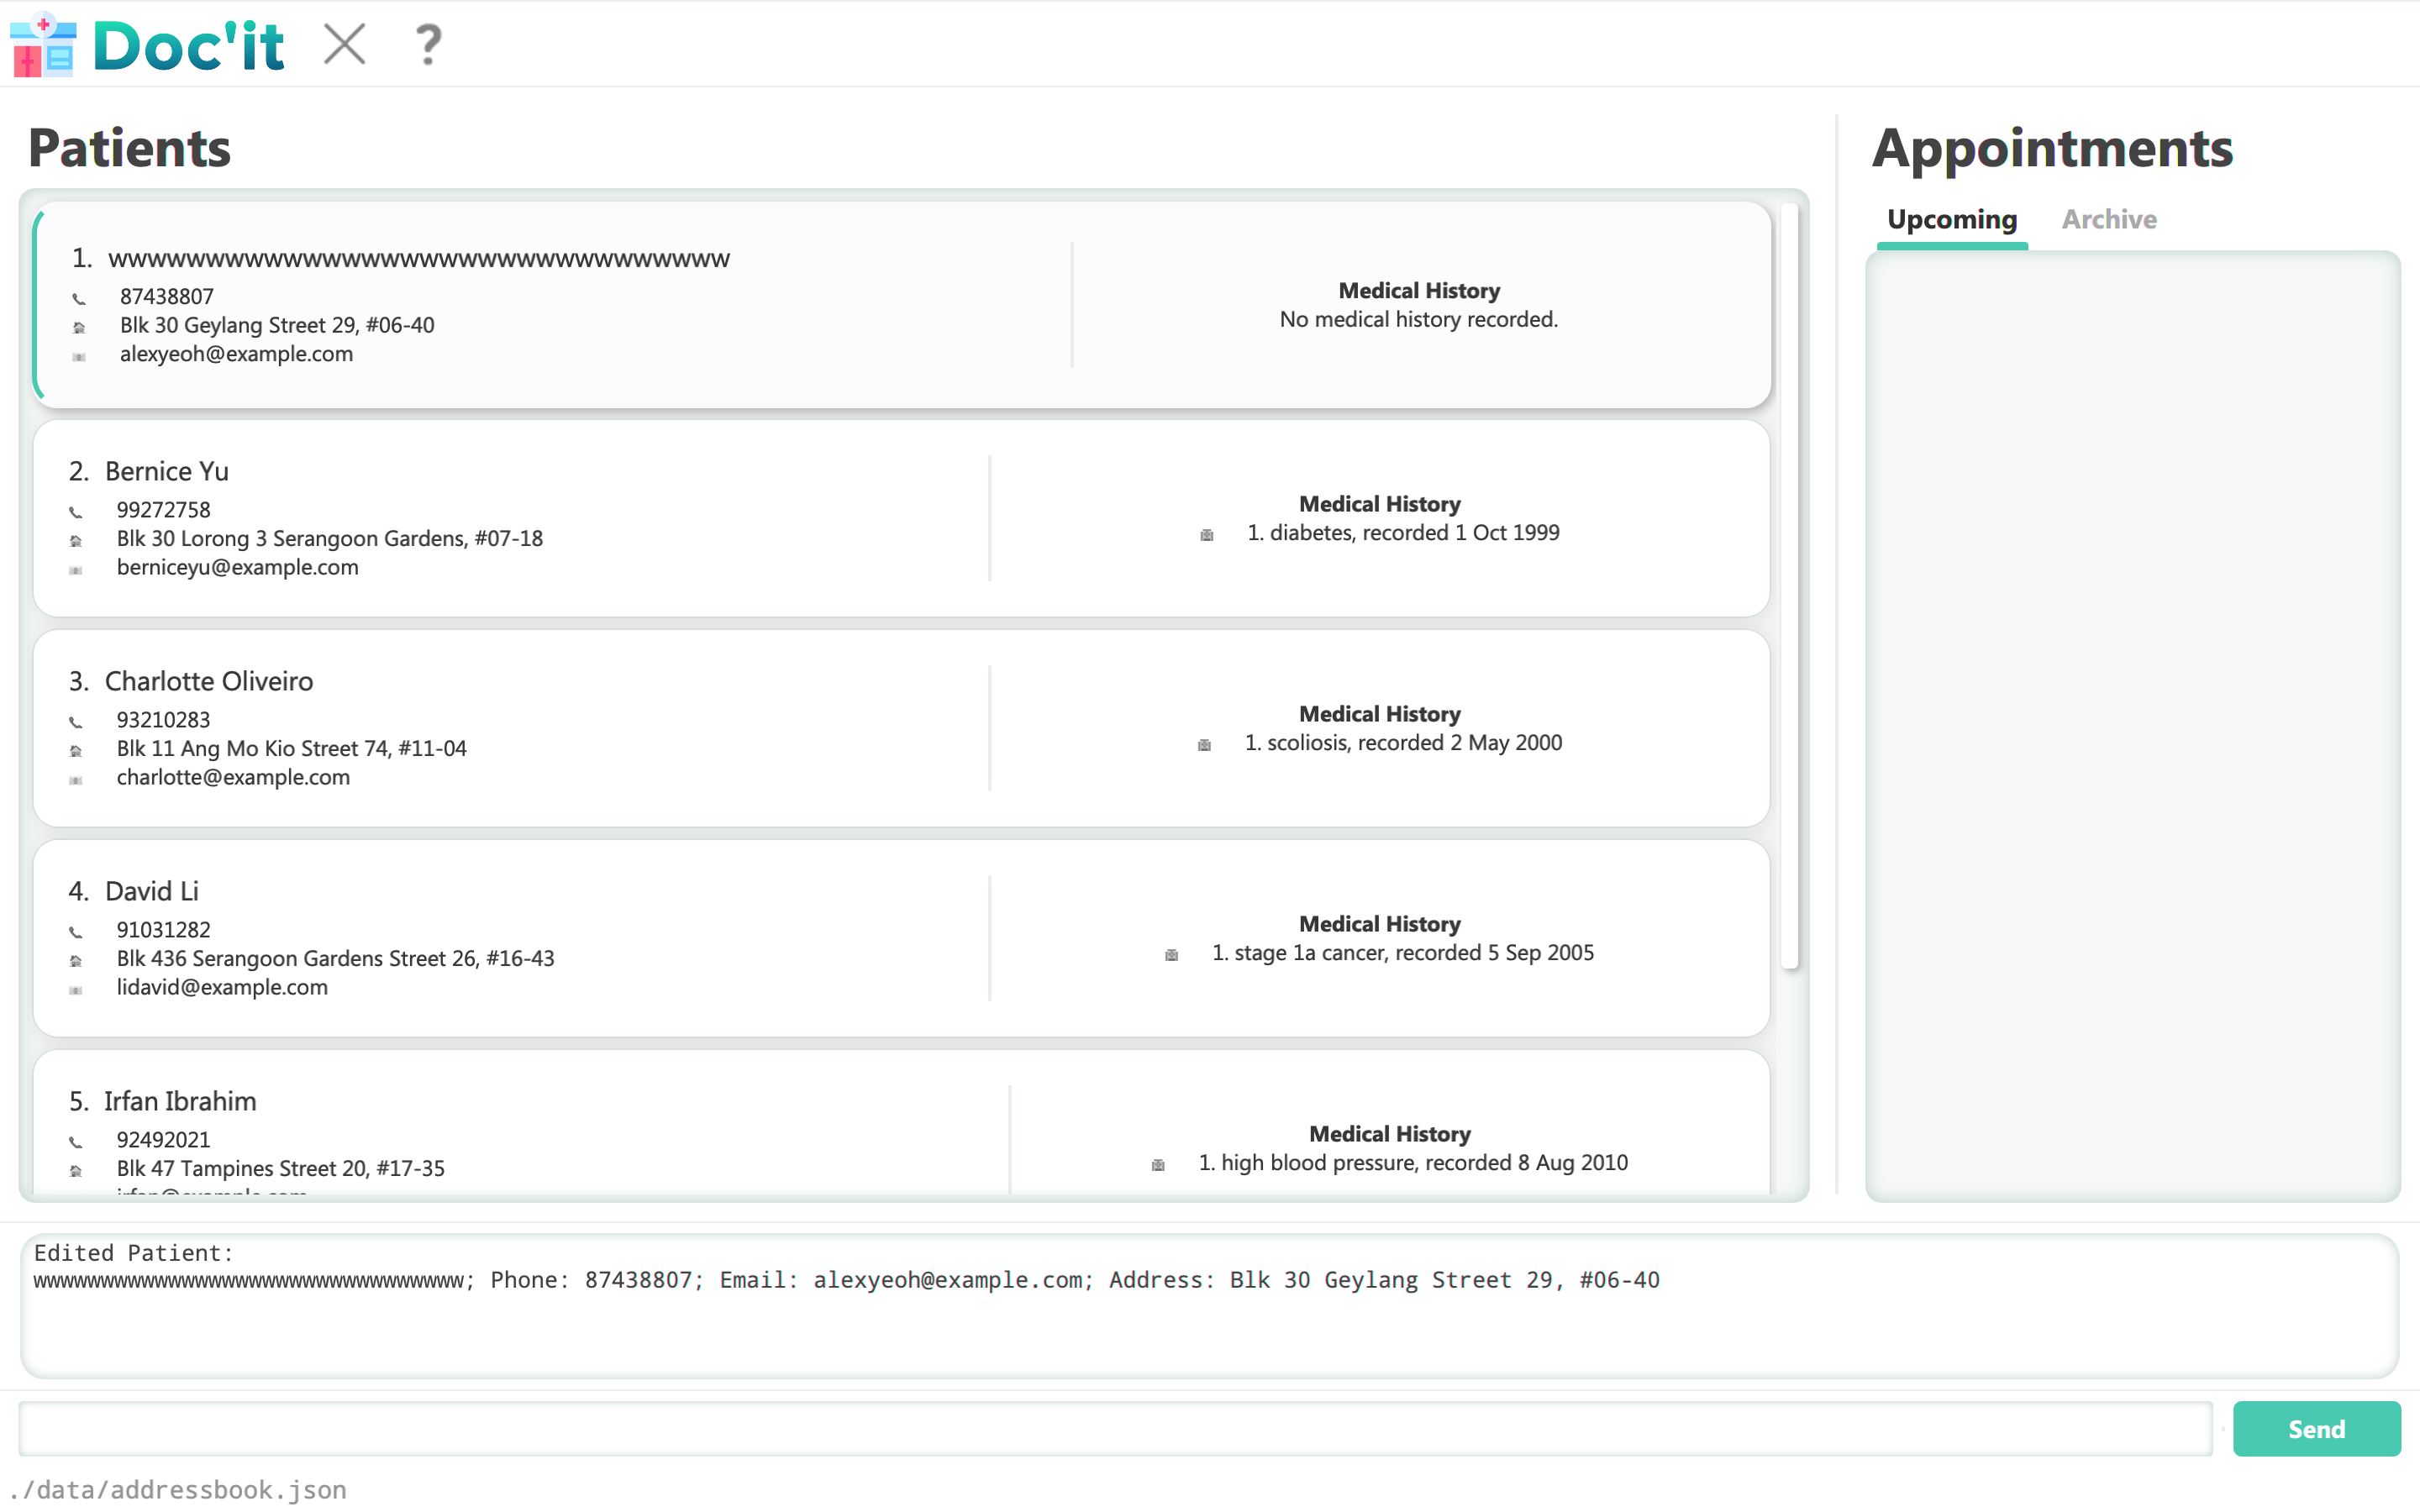This screenshot has height=1512, width=2420.
Task: Open help via question mark icon
Action: coord(428,45)
